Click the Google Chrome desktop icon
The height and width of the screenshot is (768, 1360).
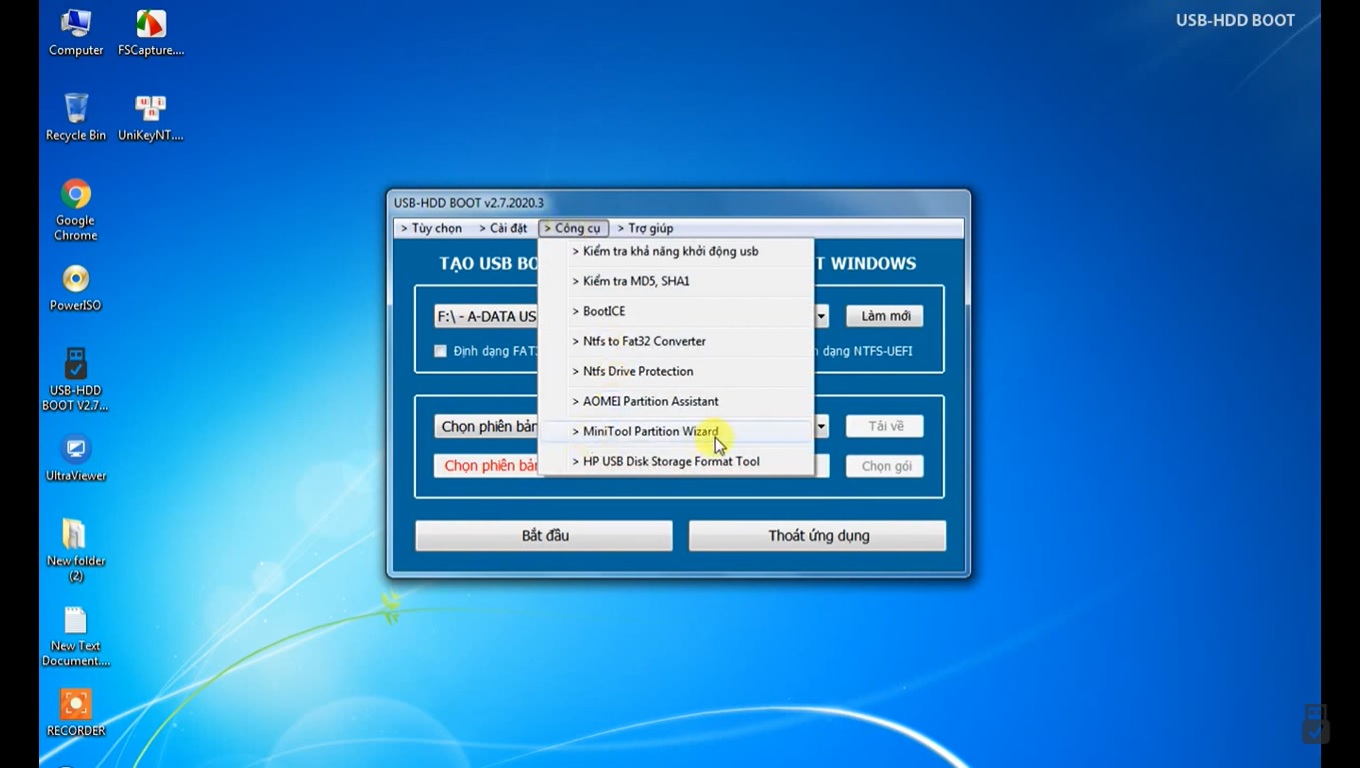76,210
